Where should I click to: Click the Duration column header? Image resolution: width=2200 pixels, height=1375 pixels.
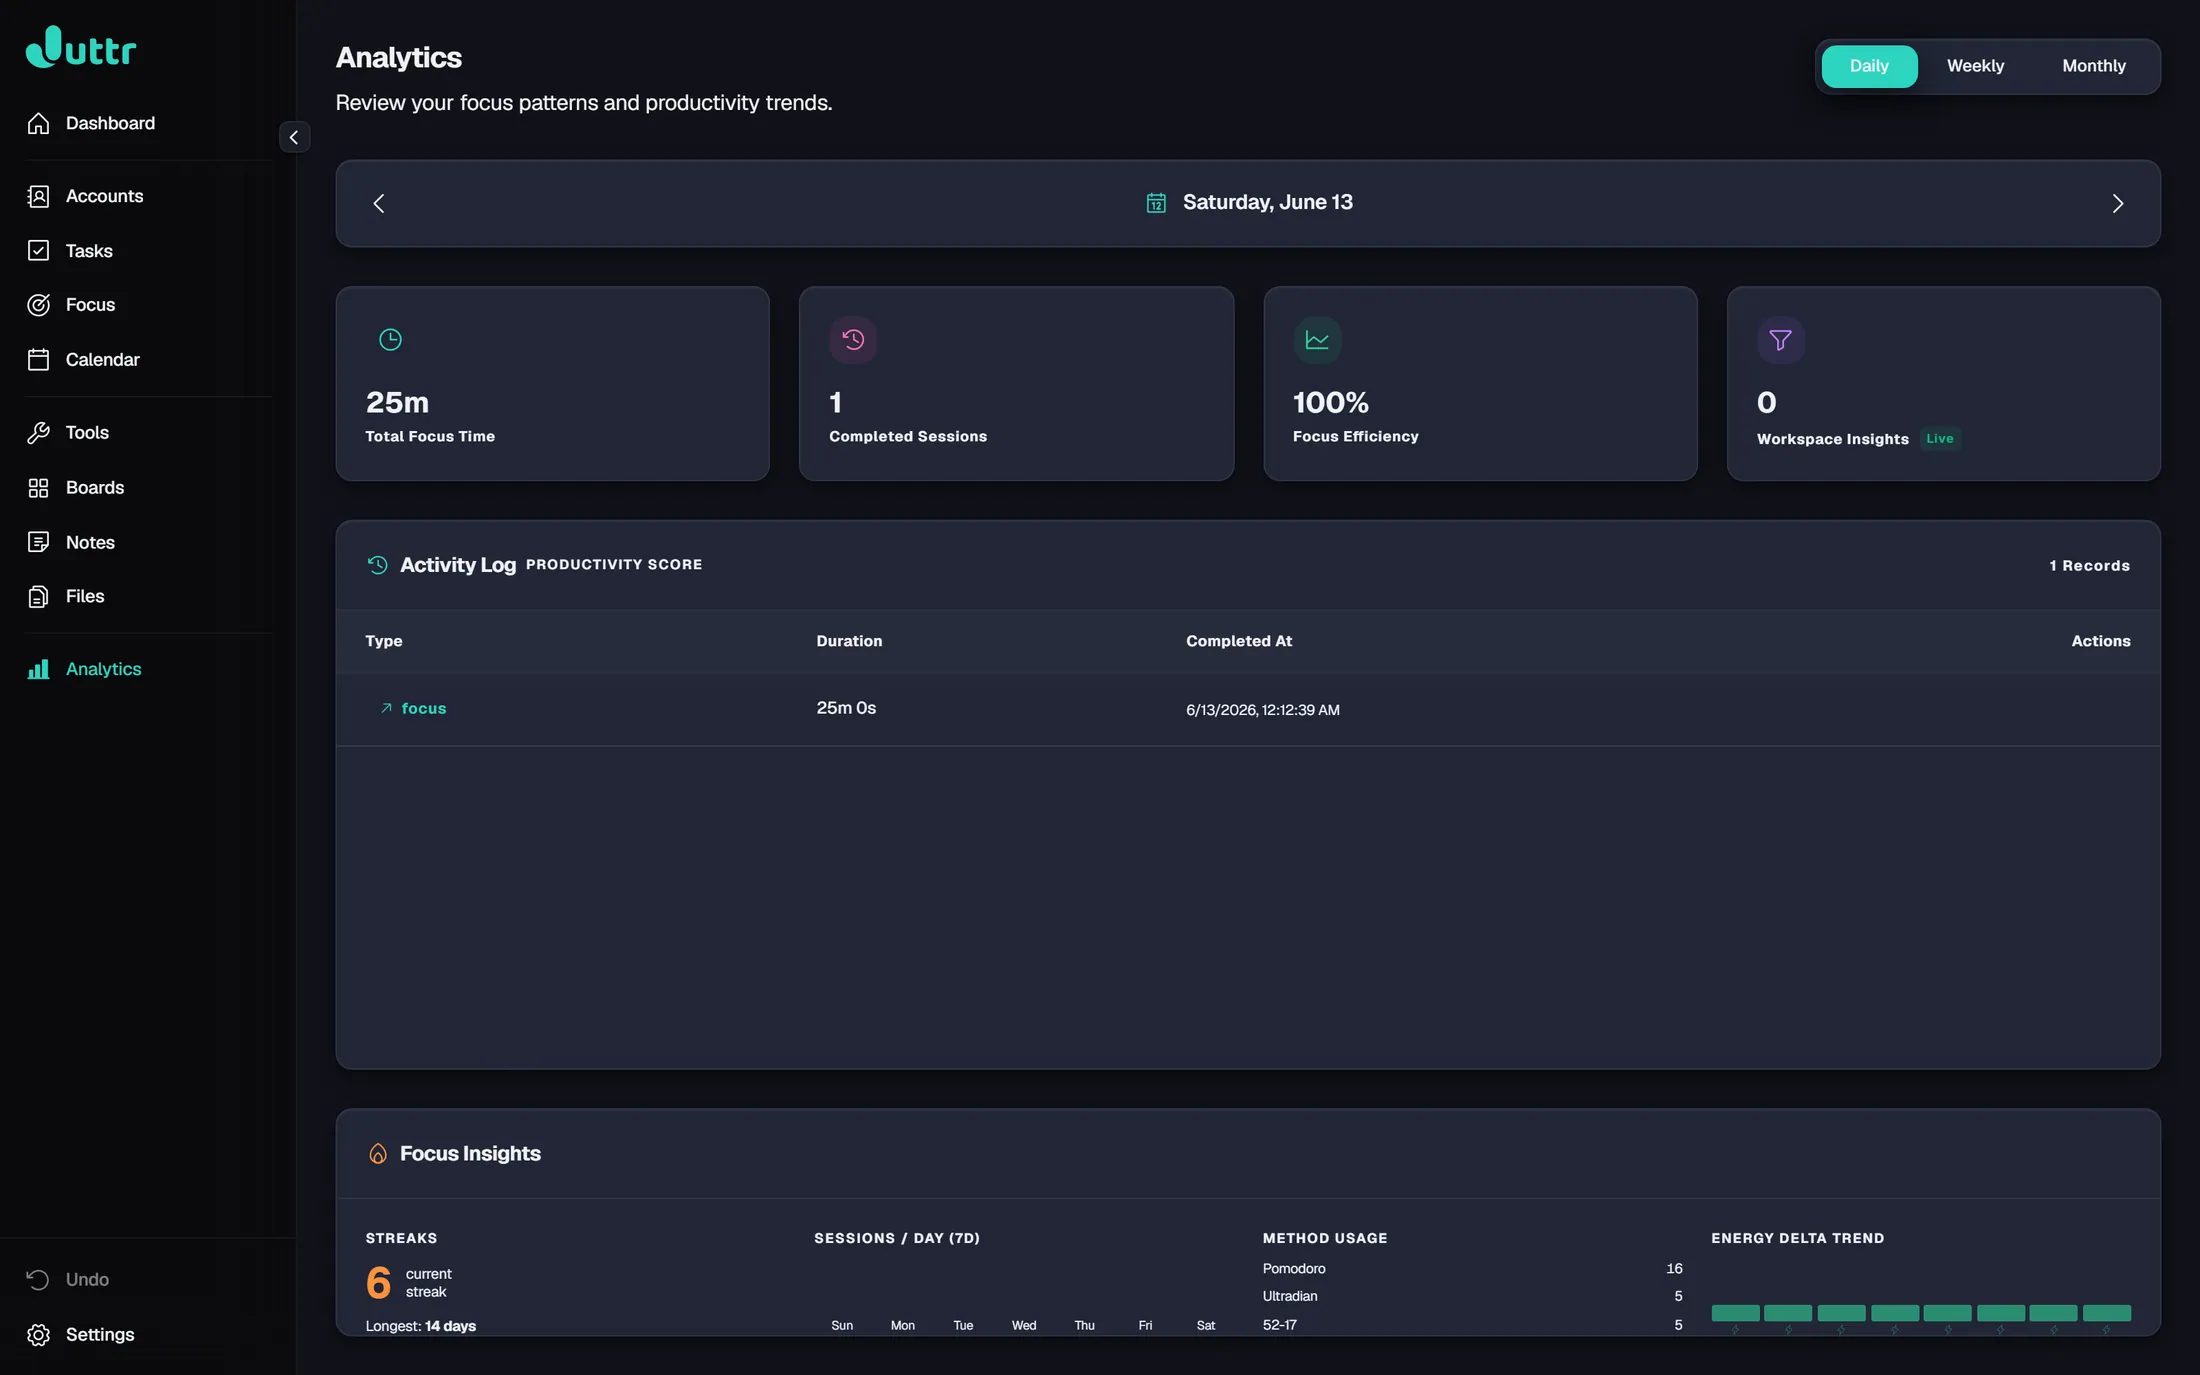click(849, 641)
